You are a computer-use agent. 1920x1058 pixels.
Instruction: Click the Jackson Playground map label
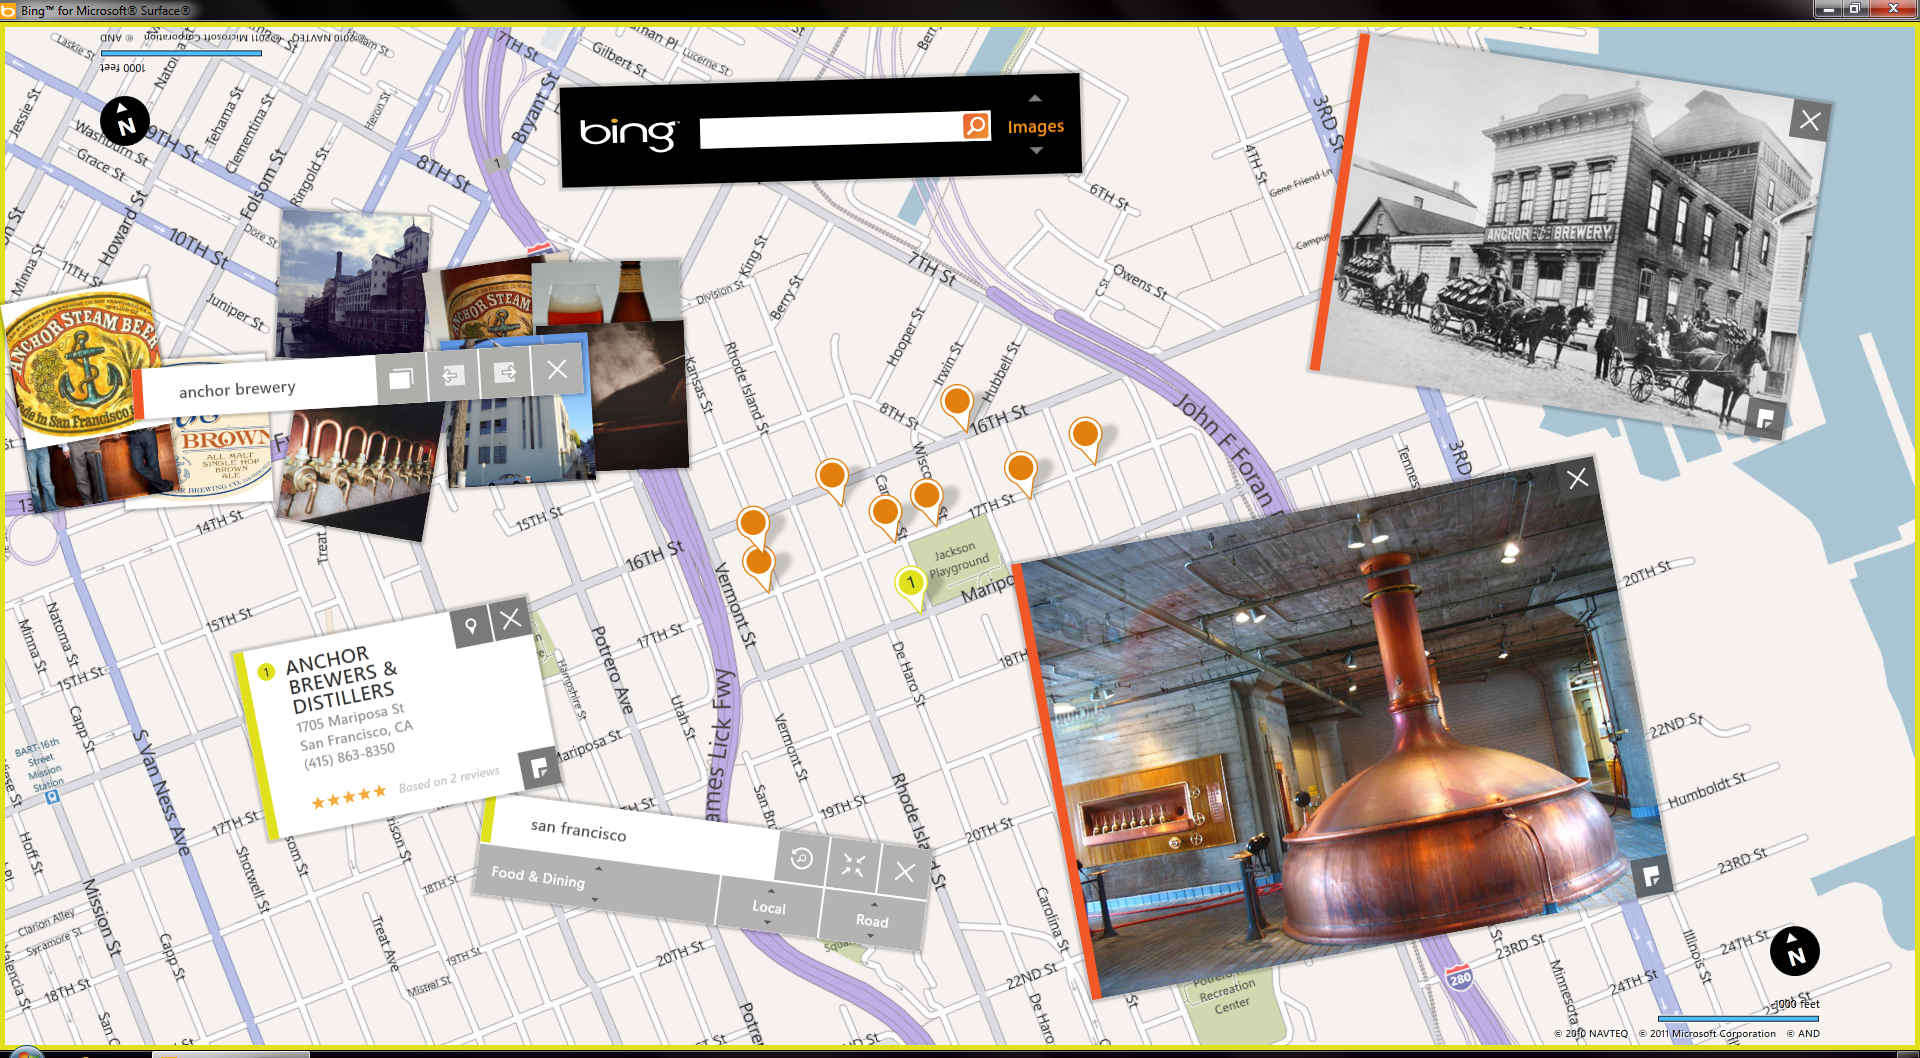tap(958, 559)
